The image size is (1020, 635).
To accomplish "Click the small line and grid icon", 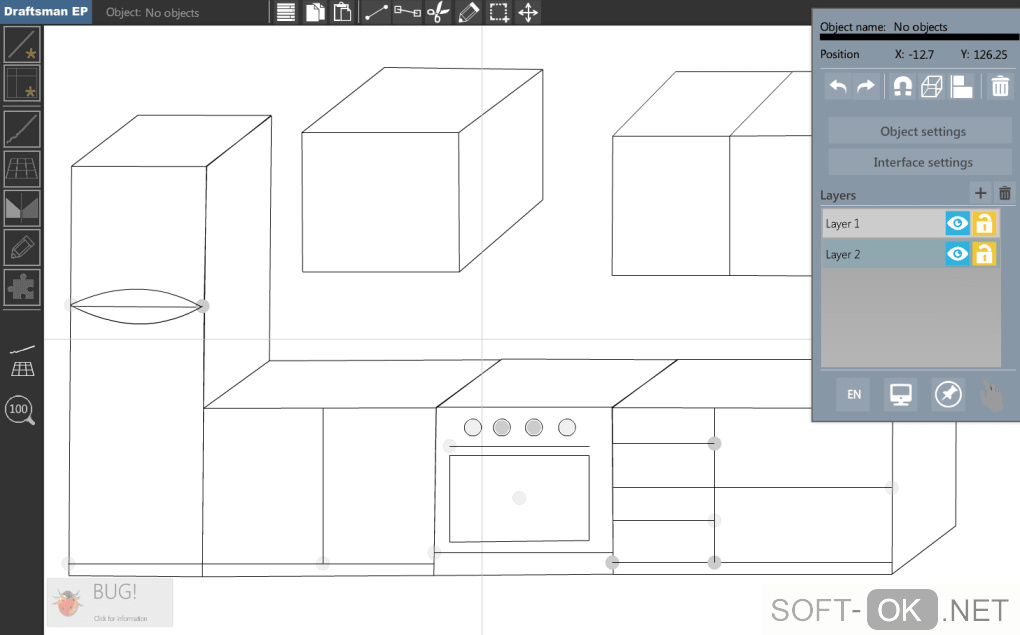I will [22, 361].
